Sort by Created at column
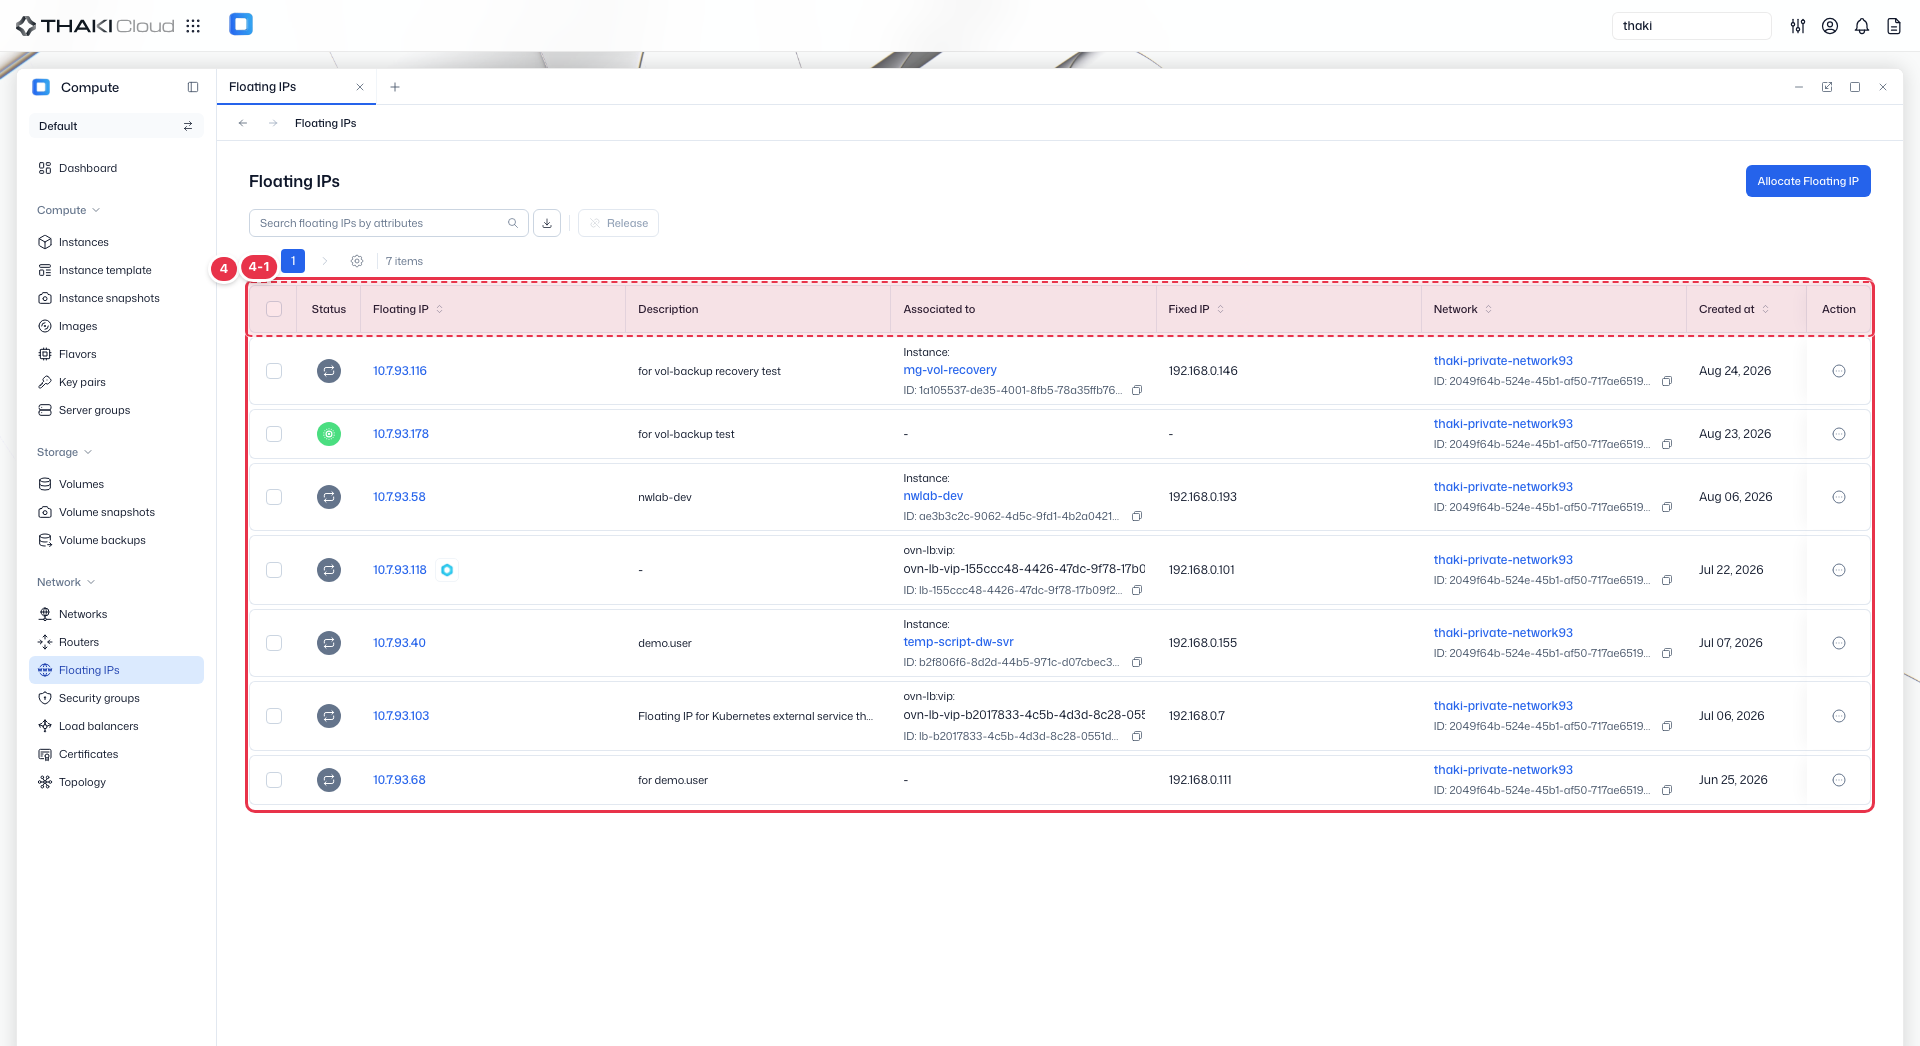Screen dimensions: 1920x1046 (x=1766, y=309)
